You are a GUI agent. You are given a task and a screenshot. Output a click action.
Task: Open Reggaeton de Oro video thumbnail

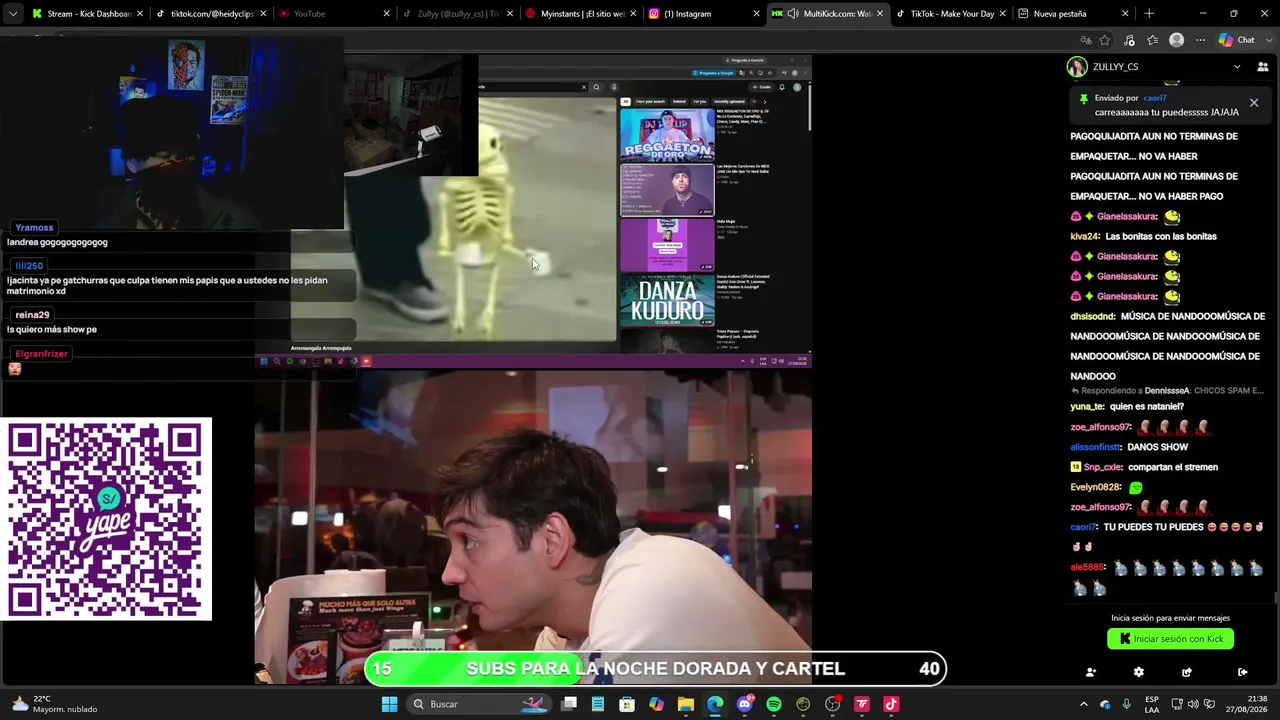667,135
